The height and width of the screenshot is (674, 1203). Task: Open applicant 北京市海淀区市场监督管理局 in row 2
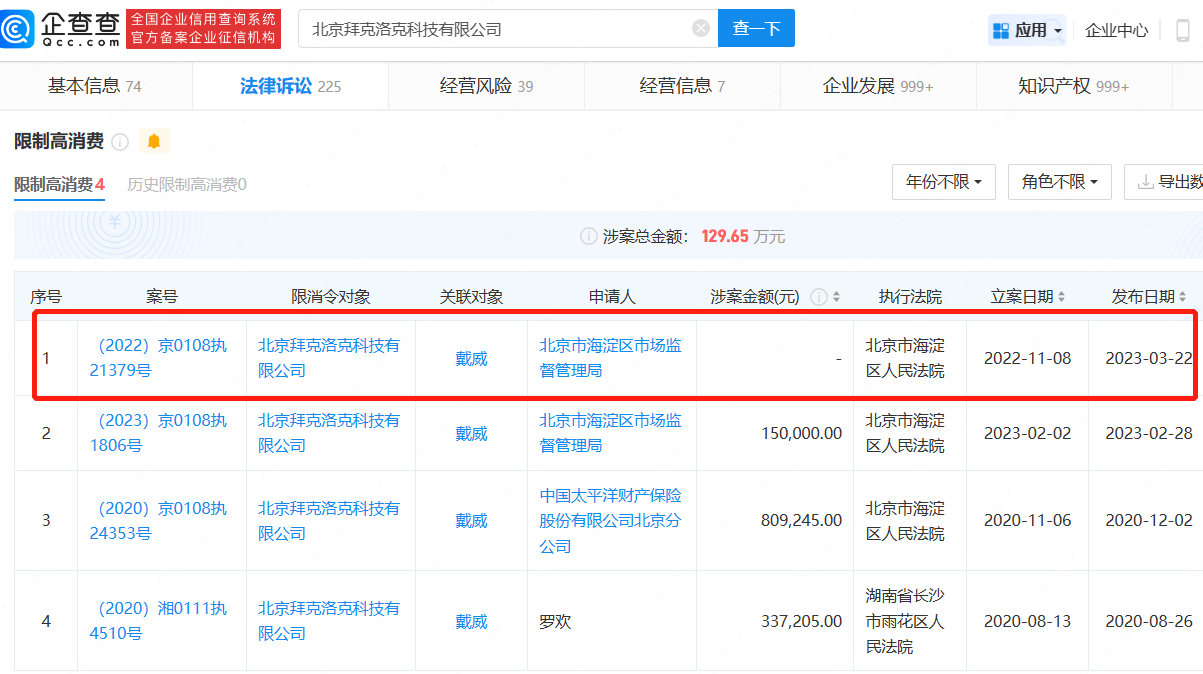[611, 433]
